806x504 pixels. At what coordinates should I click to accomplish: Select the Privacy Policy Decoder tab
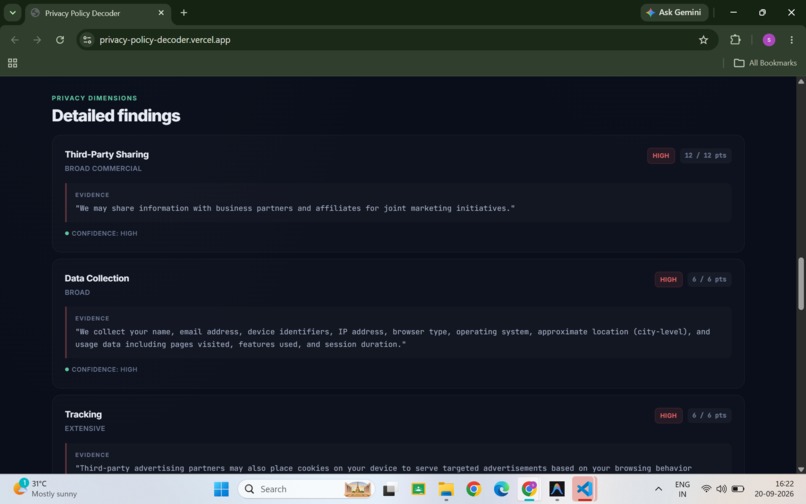tap(98, 13)
